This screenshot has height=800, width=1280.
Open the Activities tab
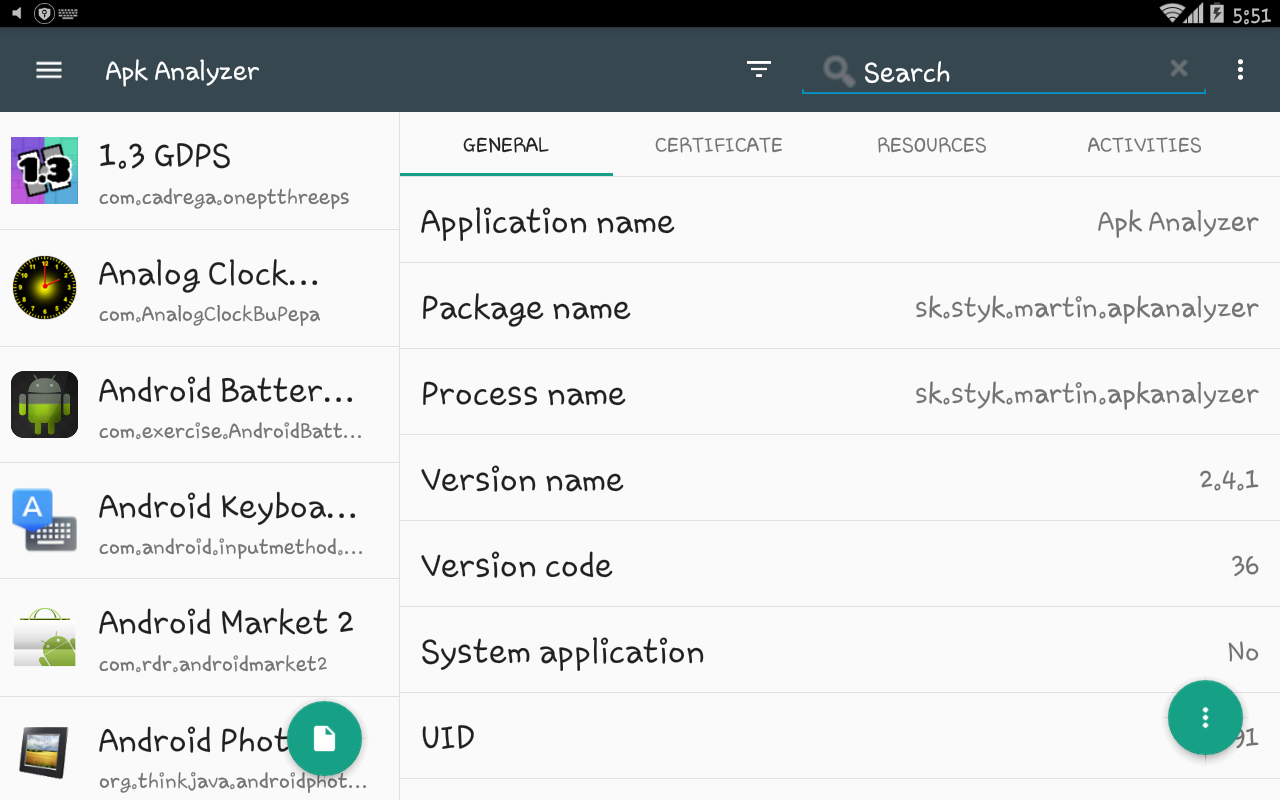coord(1144,145)
